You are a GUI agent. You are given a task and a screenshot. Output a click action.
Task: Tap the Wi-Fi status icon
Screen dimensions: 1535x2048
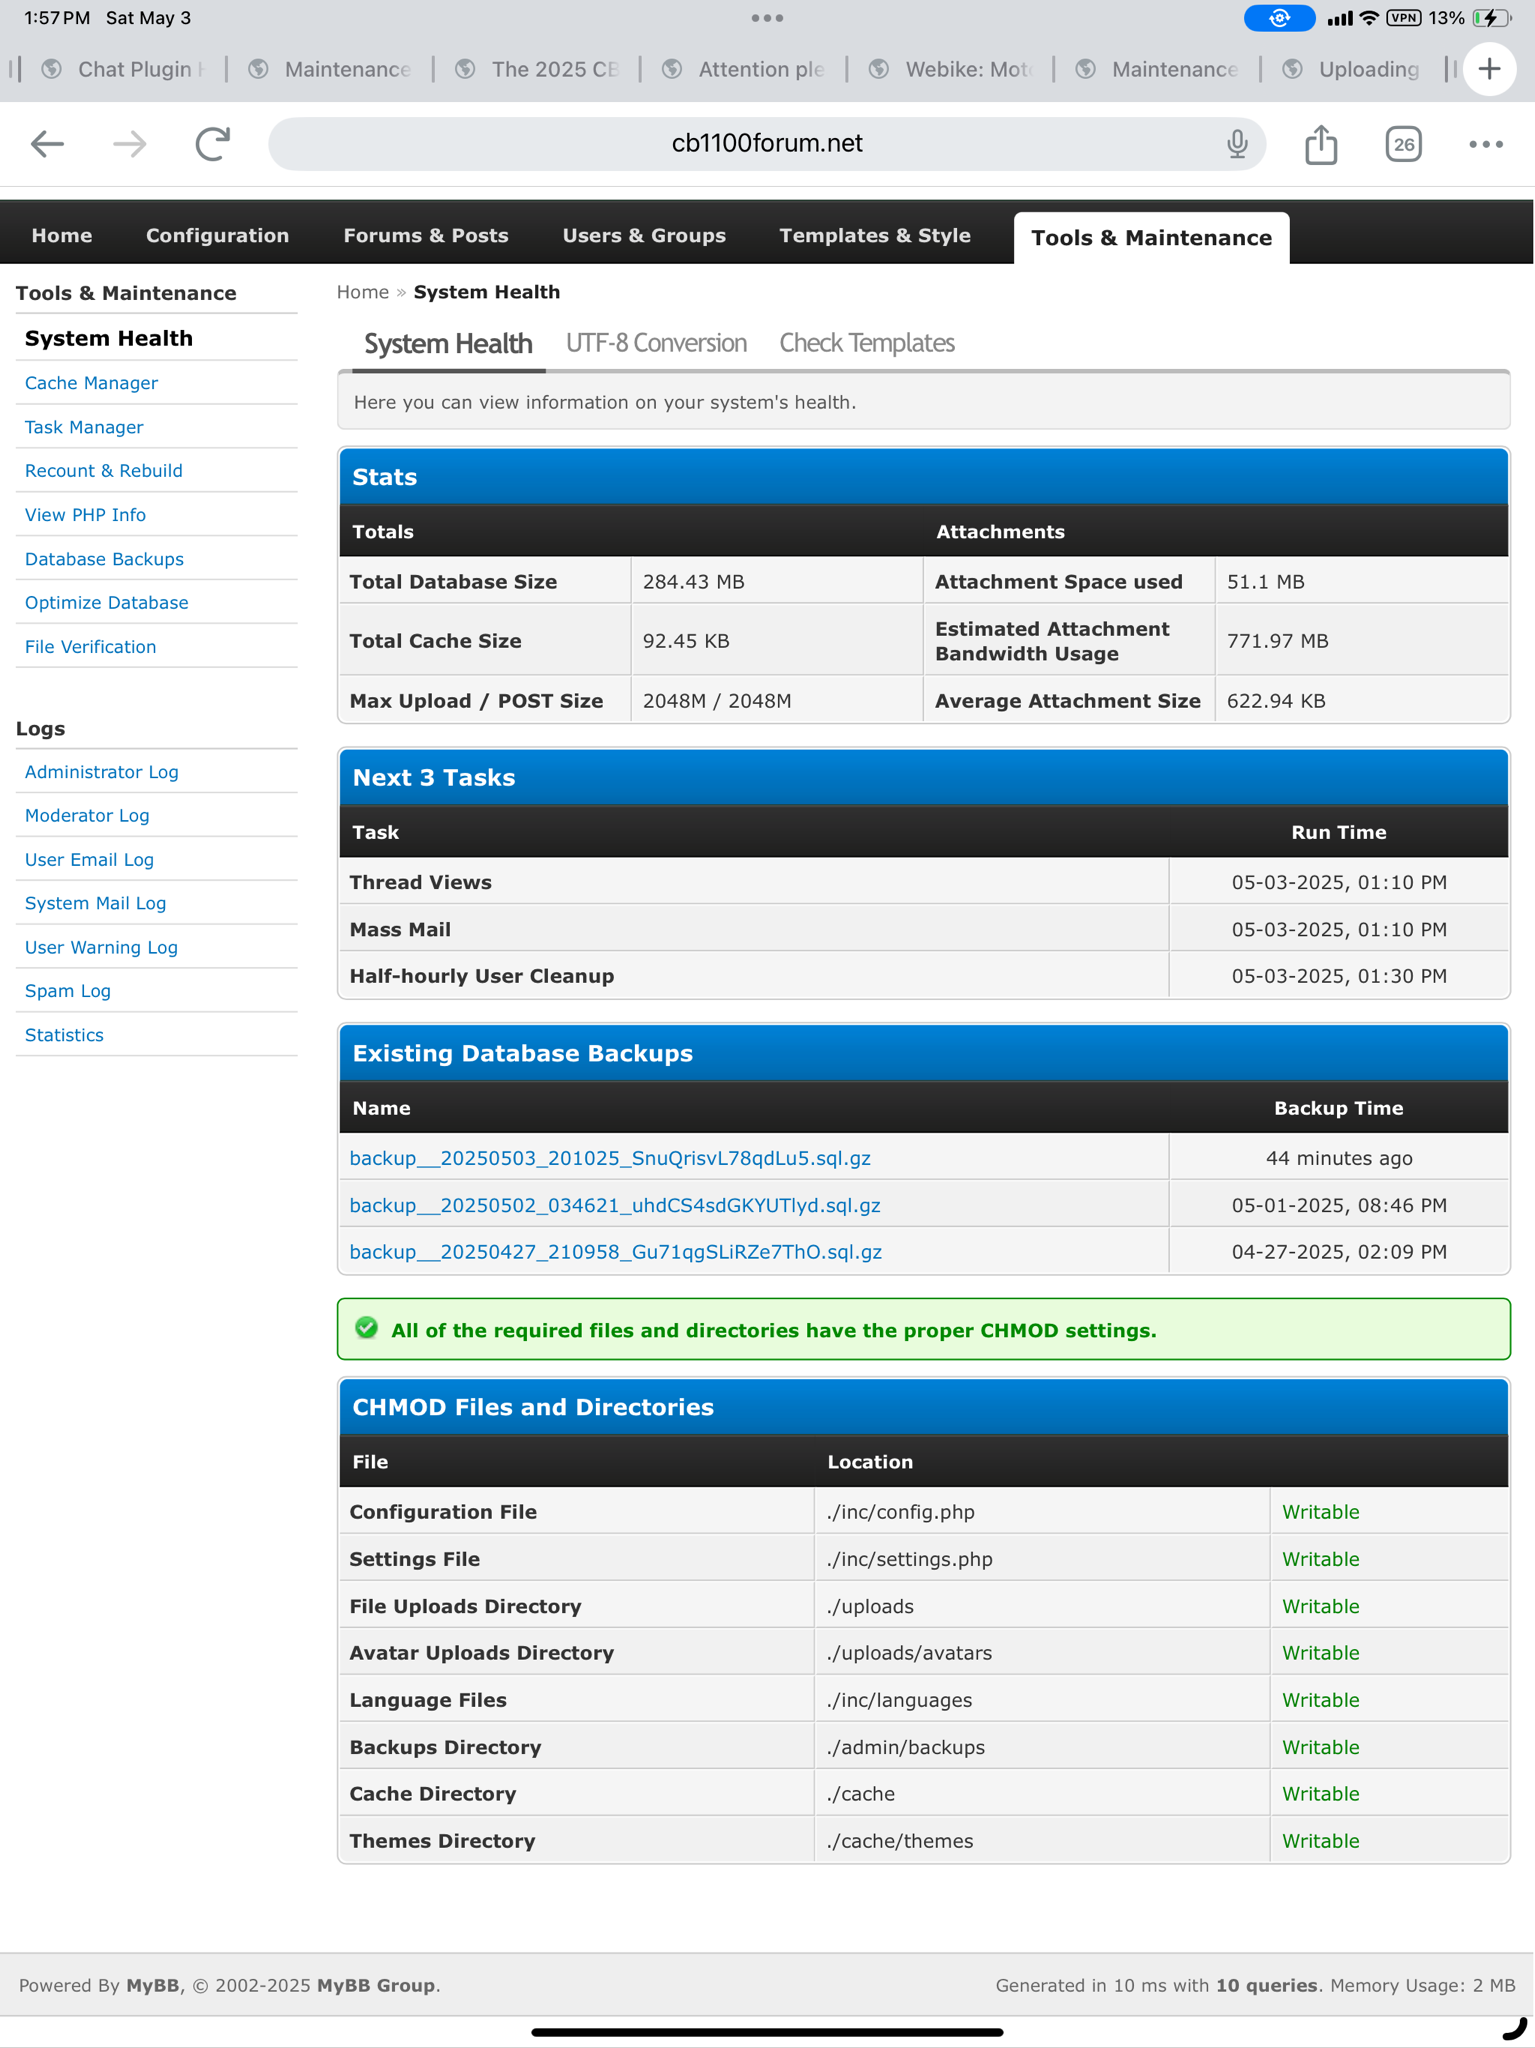coord(1369,18)
